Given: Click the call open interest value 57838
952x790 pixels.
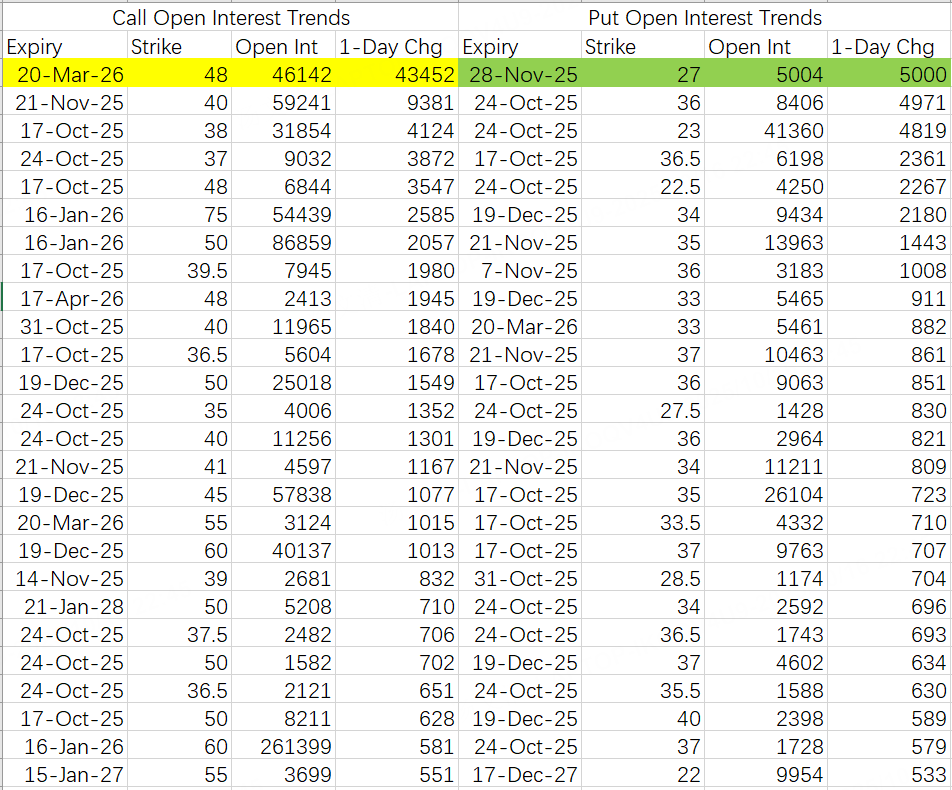Looking at the screenshot, I should pos(283,494).
